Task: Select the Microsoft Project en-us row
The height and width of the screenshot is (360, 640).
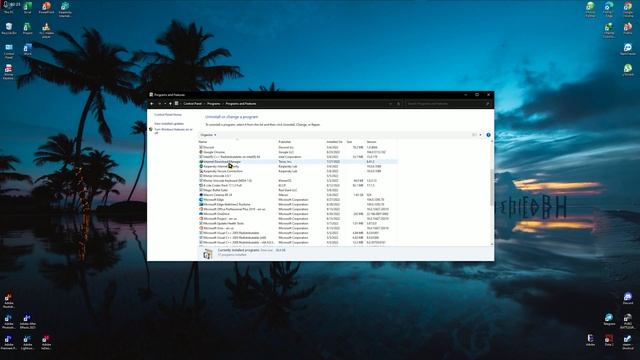Action: (x=297, y=219)
